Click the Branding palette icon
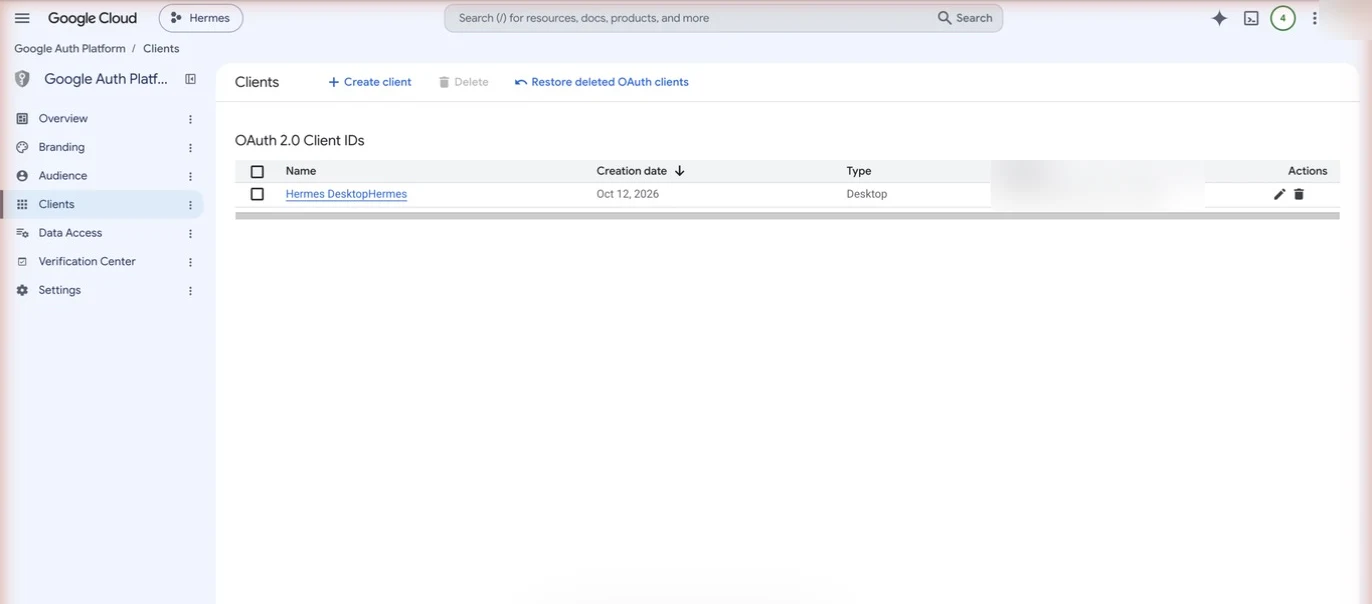This screenshot has height=604, width=1372. [22, 147]
